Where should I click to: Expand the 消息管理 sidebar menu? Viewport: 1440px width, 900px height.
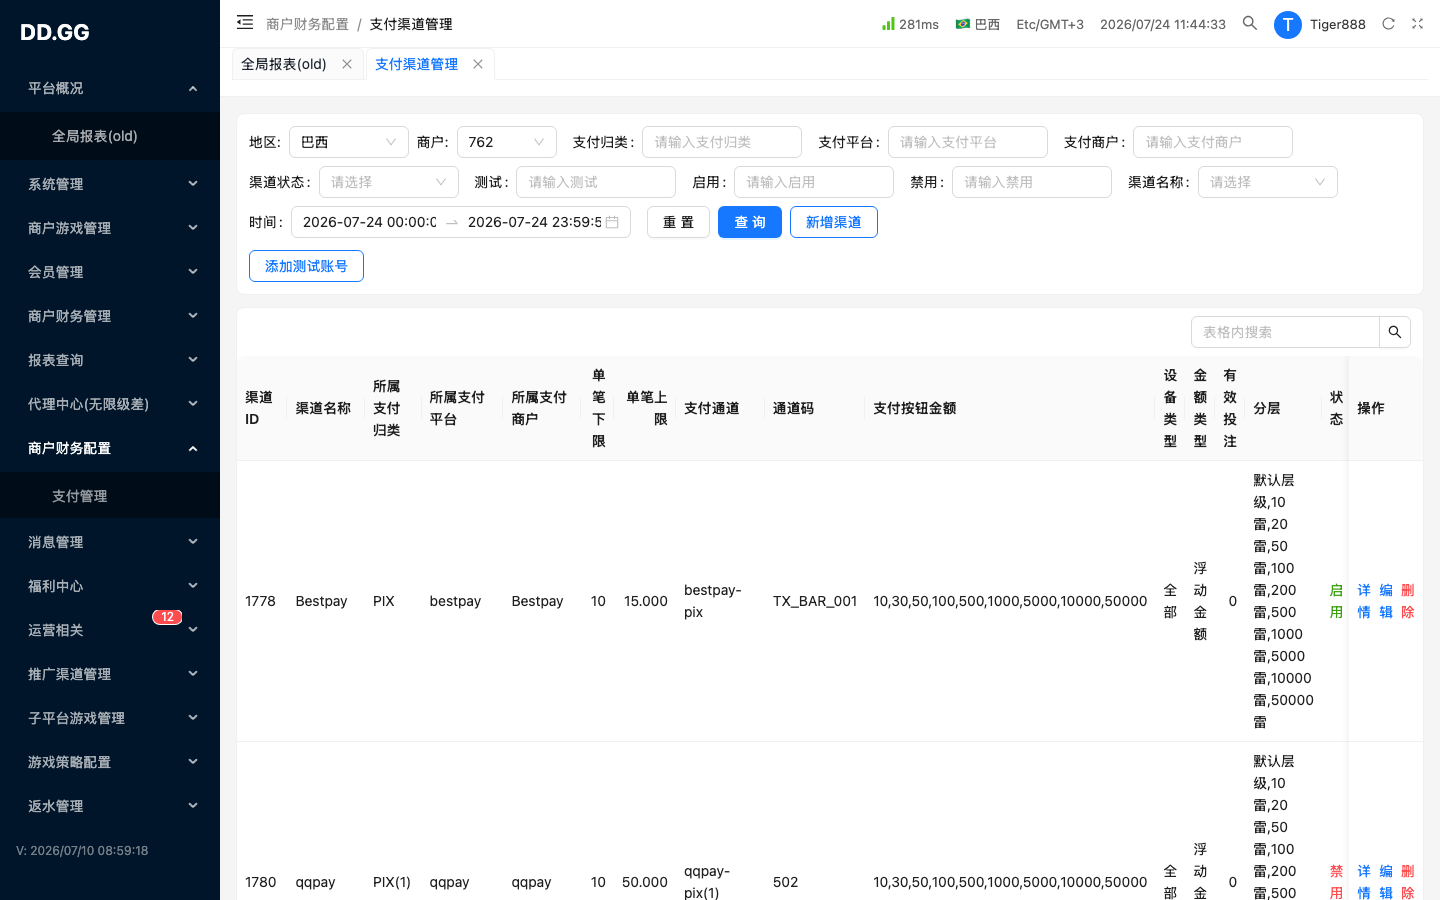(x=110, y=542)
